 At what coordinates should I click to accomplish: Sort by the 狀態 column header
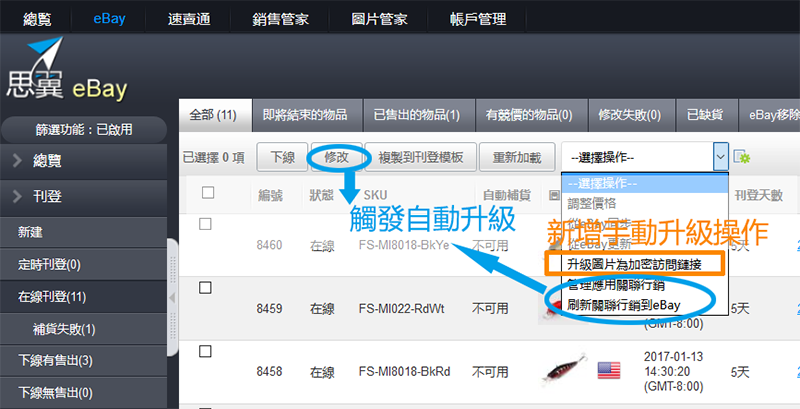322,195
